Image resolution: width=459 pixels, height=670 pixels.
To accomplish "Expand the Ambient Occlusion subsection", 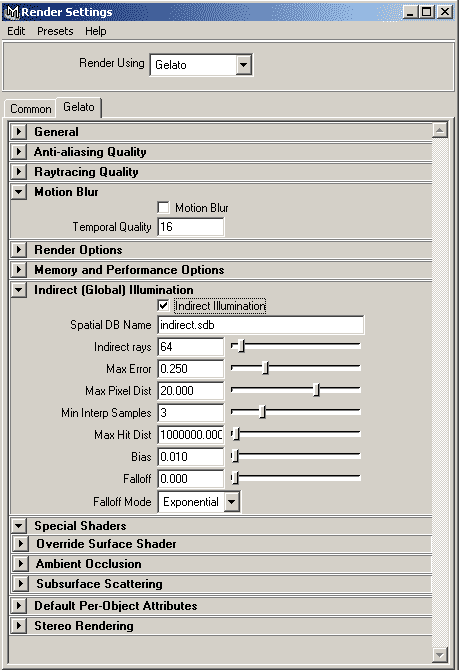I will pyautogui.click(x=21, y=564).
